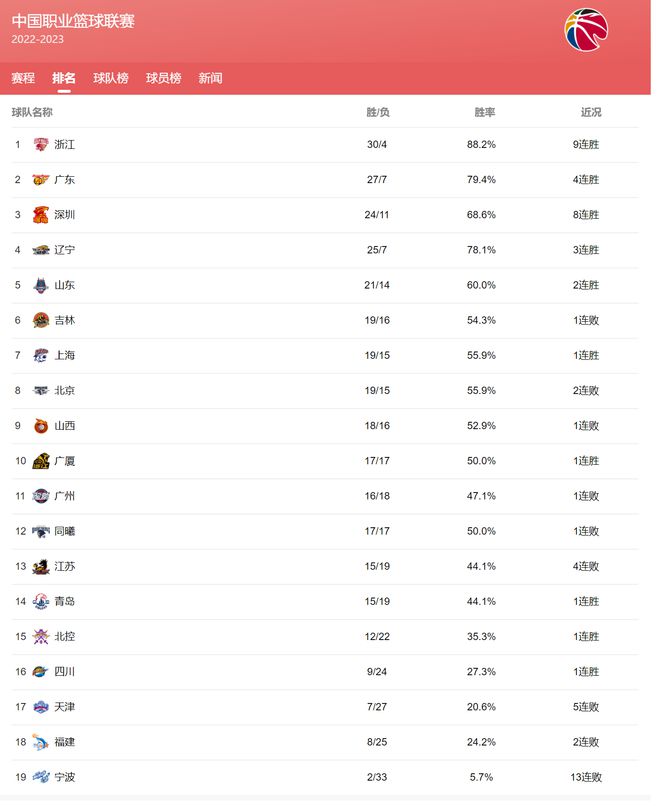Select the 球员榜 tab

[164, 78]
